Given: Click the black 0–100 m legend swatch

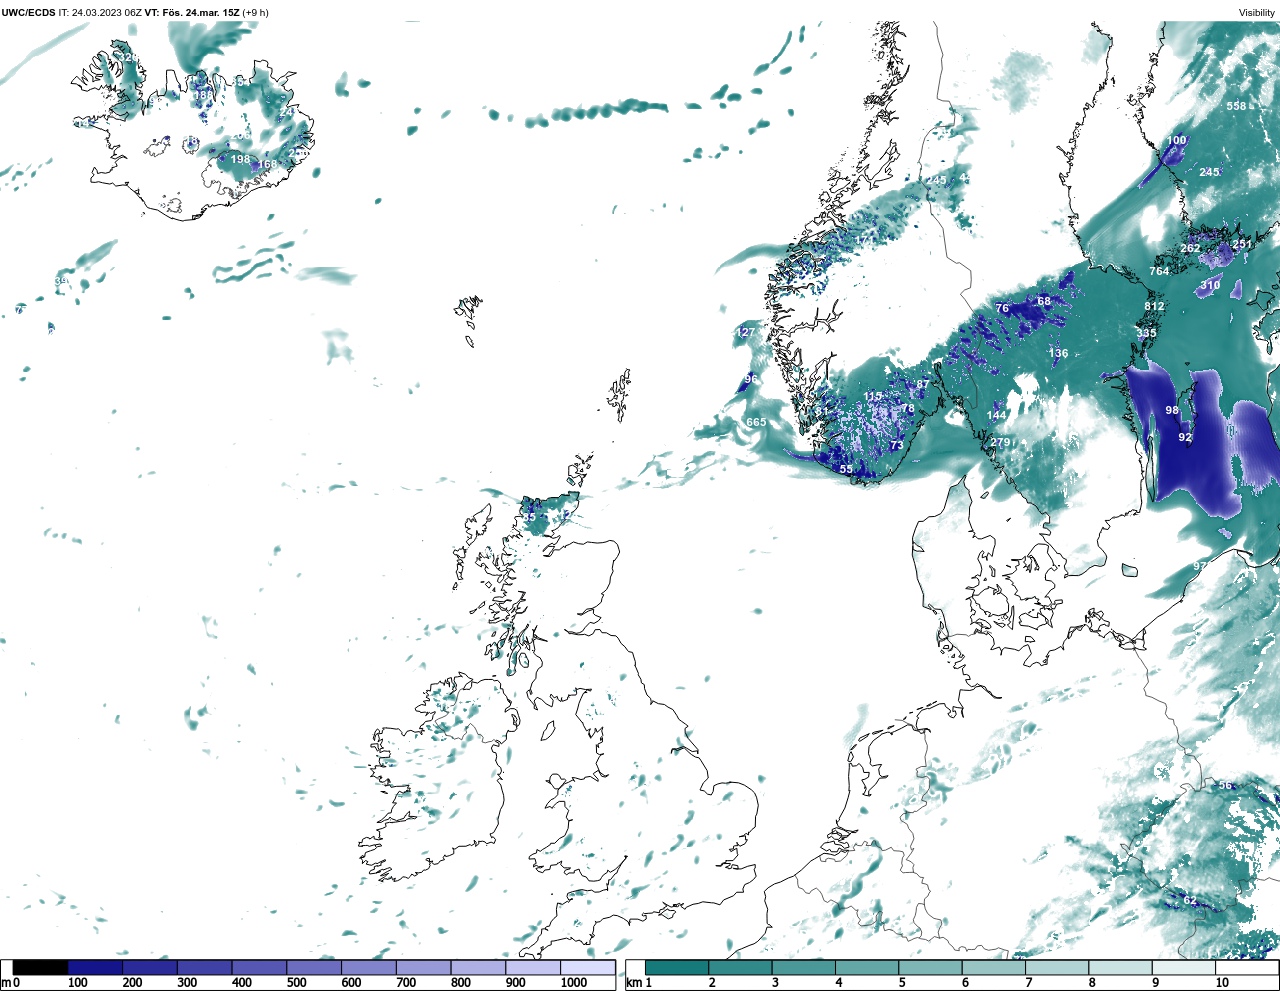Looking at the screenshot, I should [41, 968].
